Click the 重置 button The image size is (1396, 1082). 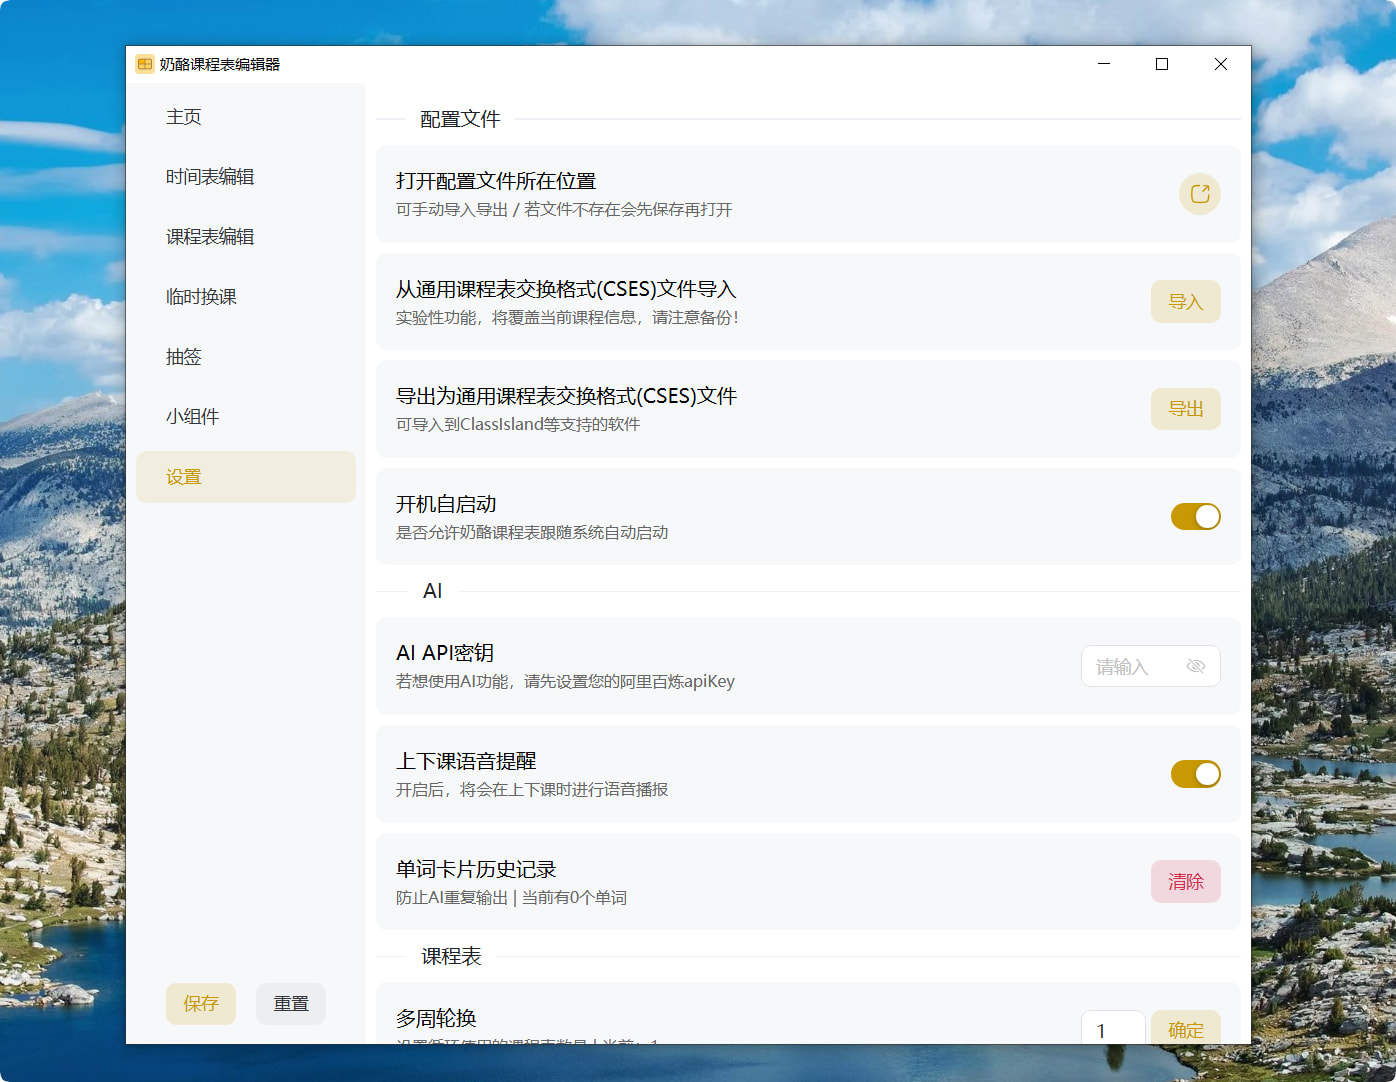pos(291,1003)
